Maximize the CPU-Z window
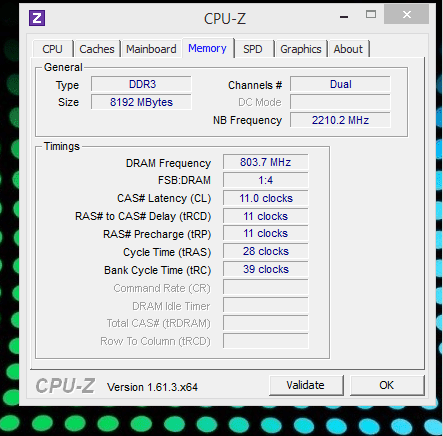Image resolution: width=443 pixels, height=436 pixels. pos(371,15)
